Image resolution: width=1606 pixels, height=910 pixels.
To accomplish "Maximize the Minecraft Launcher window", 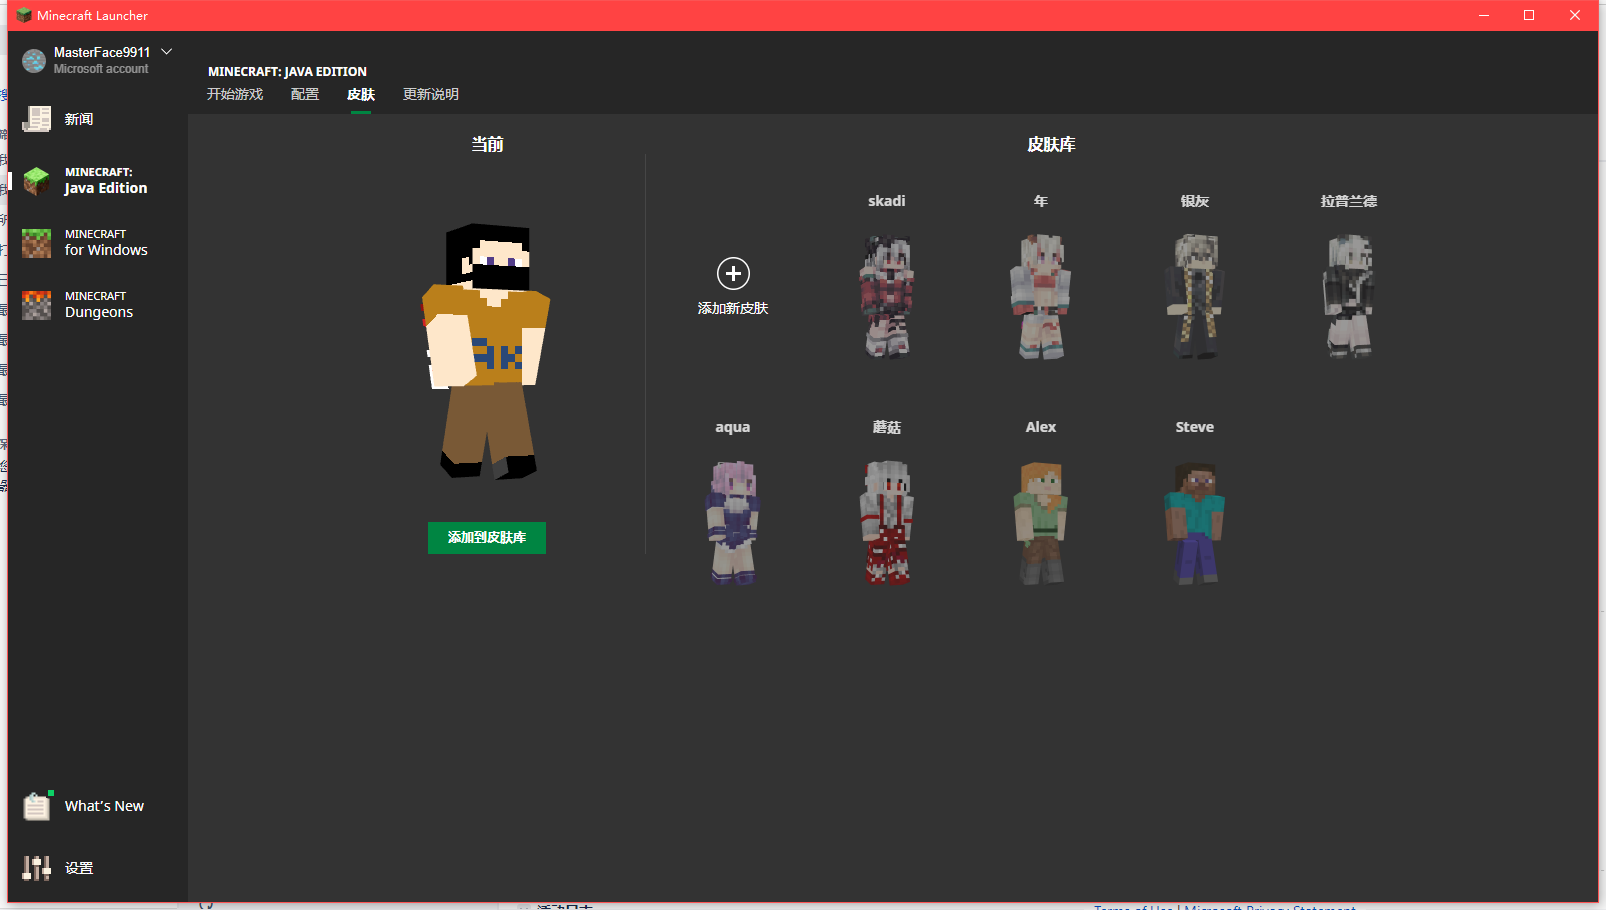I will (x=1529, y=15).
